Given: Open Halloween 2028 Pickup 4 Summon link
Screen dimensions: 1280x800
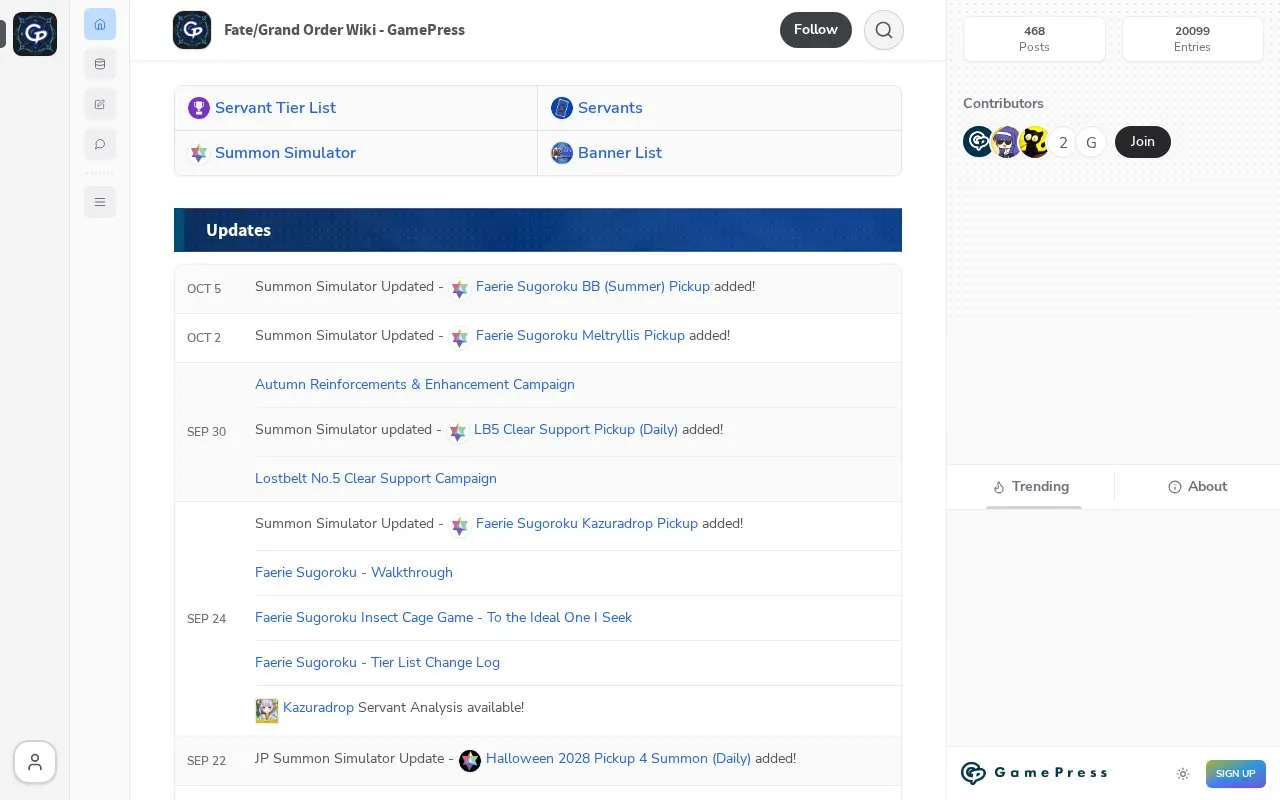Looking at the screenshot, I should coord(618,759).
